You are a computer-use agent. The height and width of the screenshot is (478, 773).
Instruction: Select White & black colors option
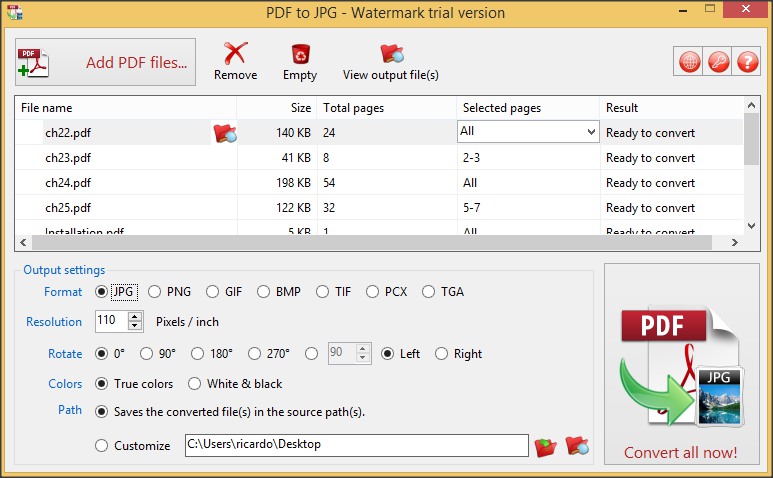coord(195,384)
